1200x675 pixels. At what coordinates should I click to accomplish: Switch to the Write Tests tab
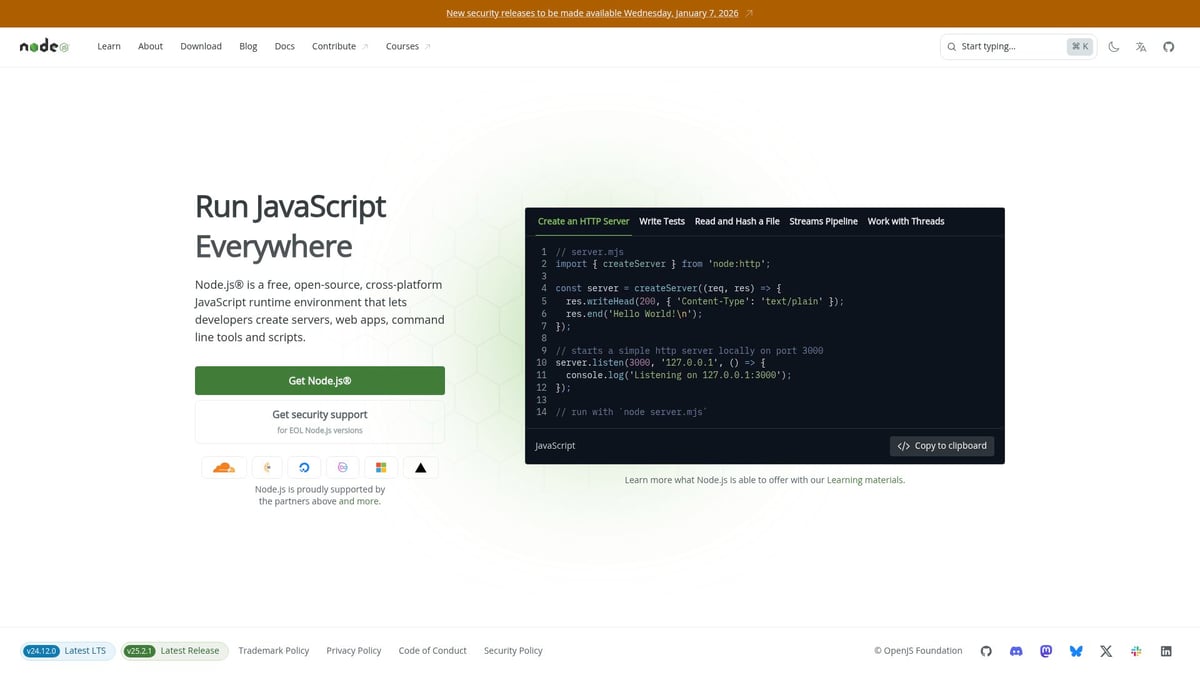click(x=662, y=221)
